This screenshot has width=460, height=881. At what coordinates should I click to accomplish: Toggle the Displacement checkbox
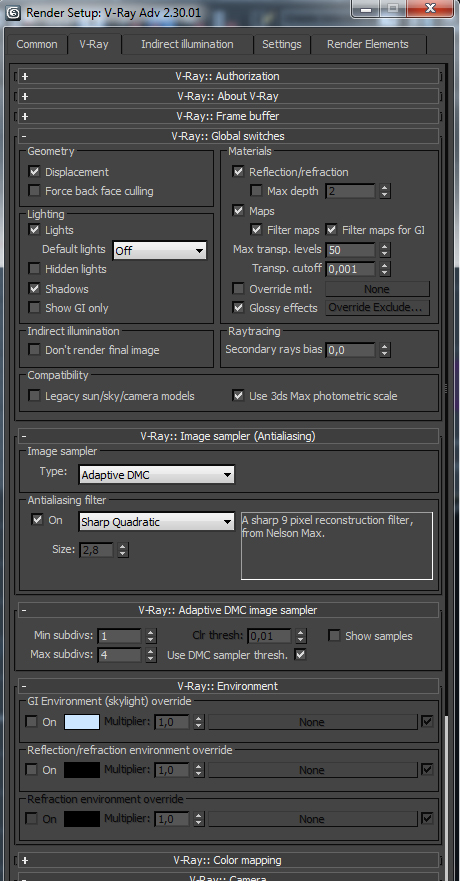coord(35,172)
